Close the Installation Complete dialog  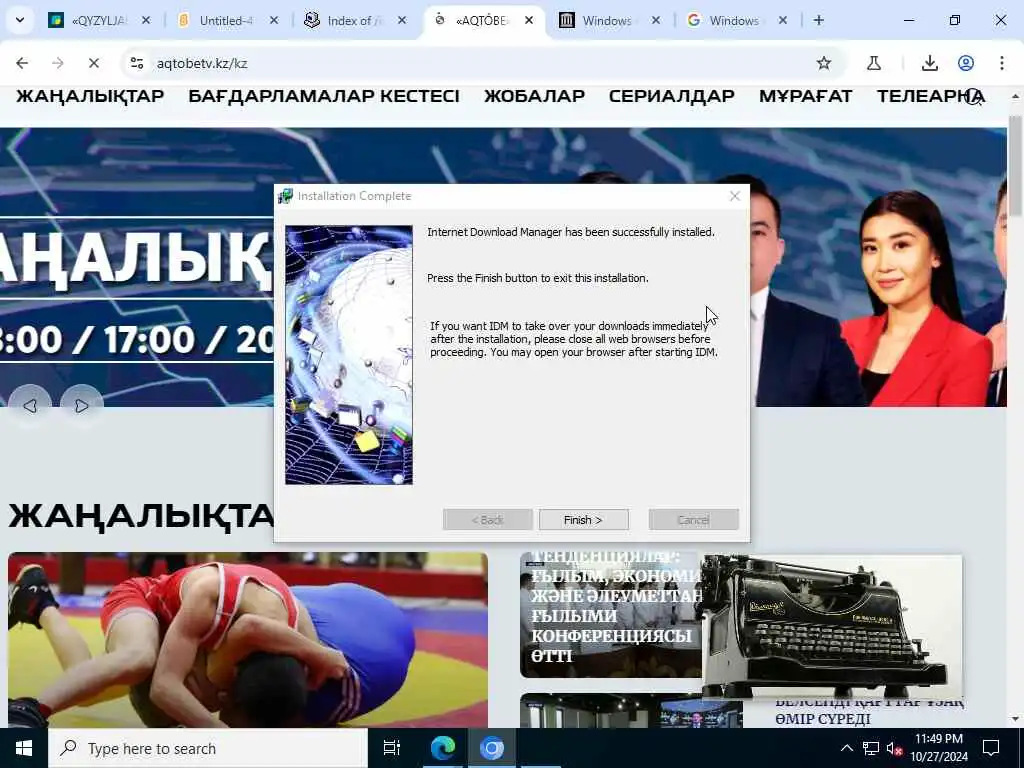[735, 196]
